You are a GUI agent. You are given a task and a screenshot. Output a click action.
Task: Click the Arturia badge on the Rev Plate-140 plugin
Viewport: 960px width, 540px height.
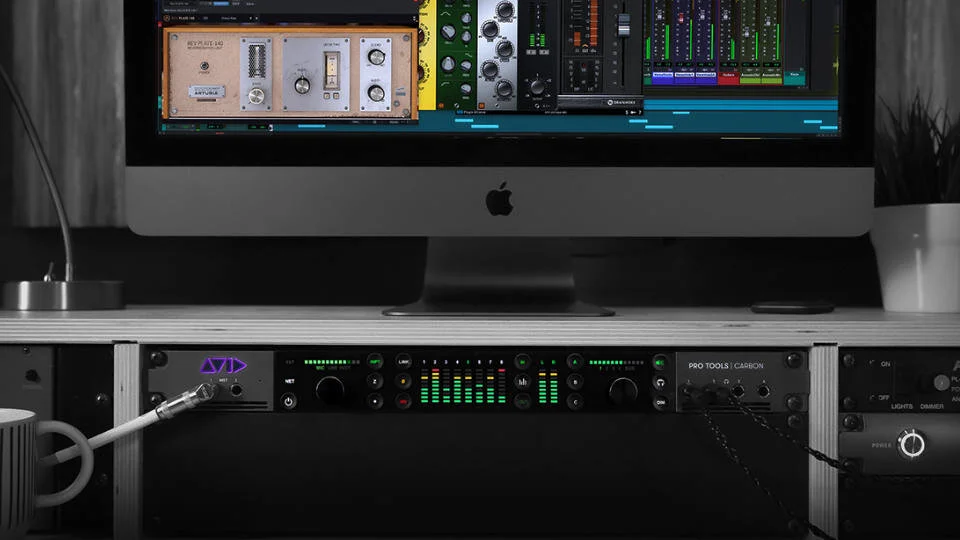[x=206, y=92]
